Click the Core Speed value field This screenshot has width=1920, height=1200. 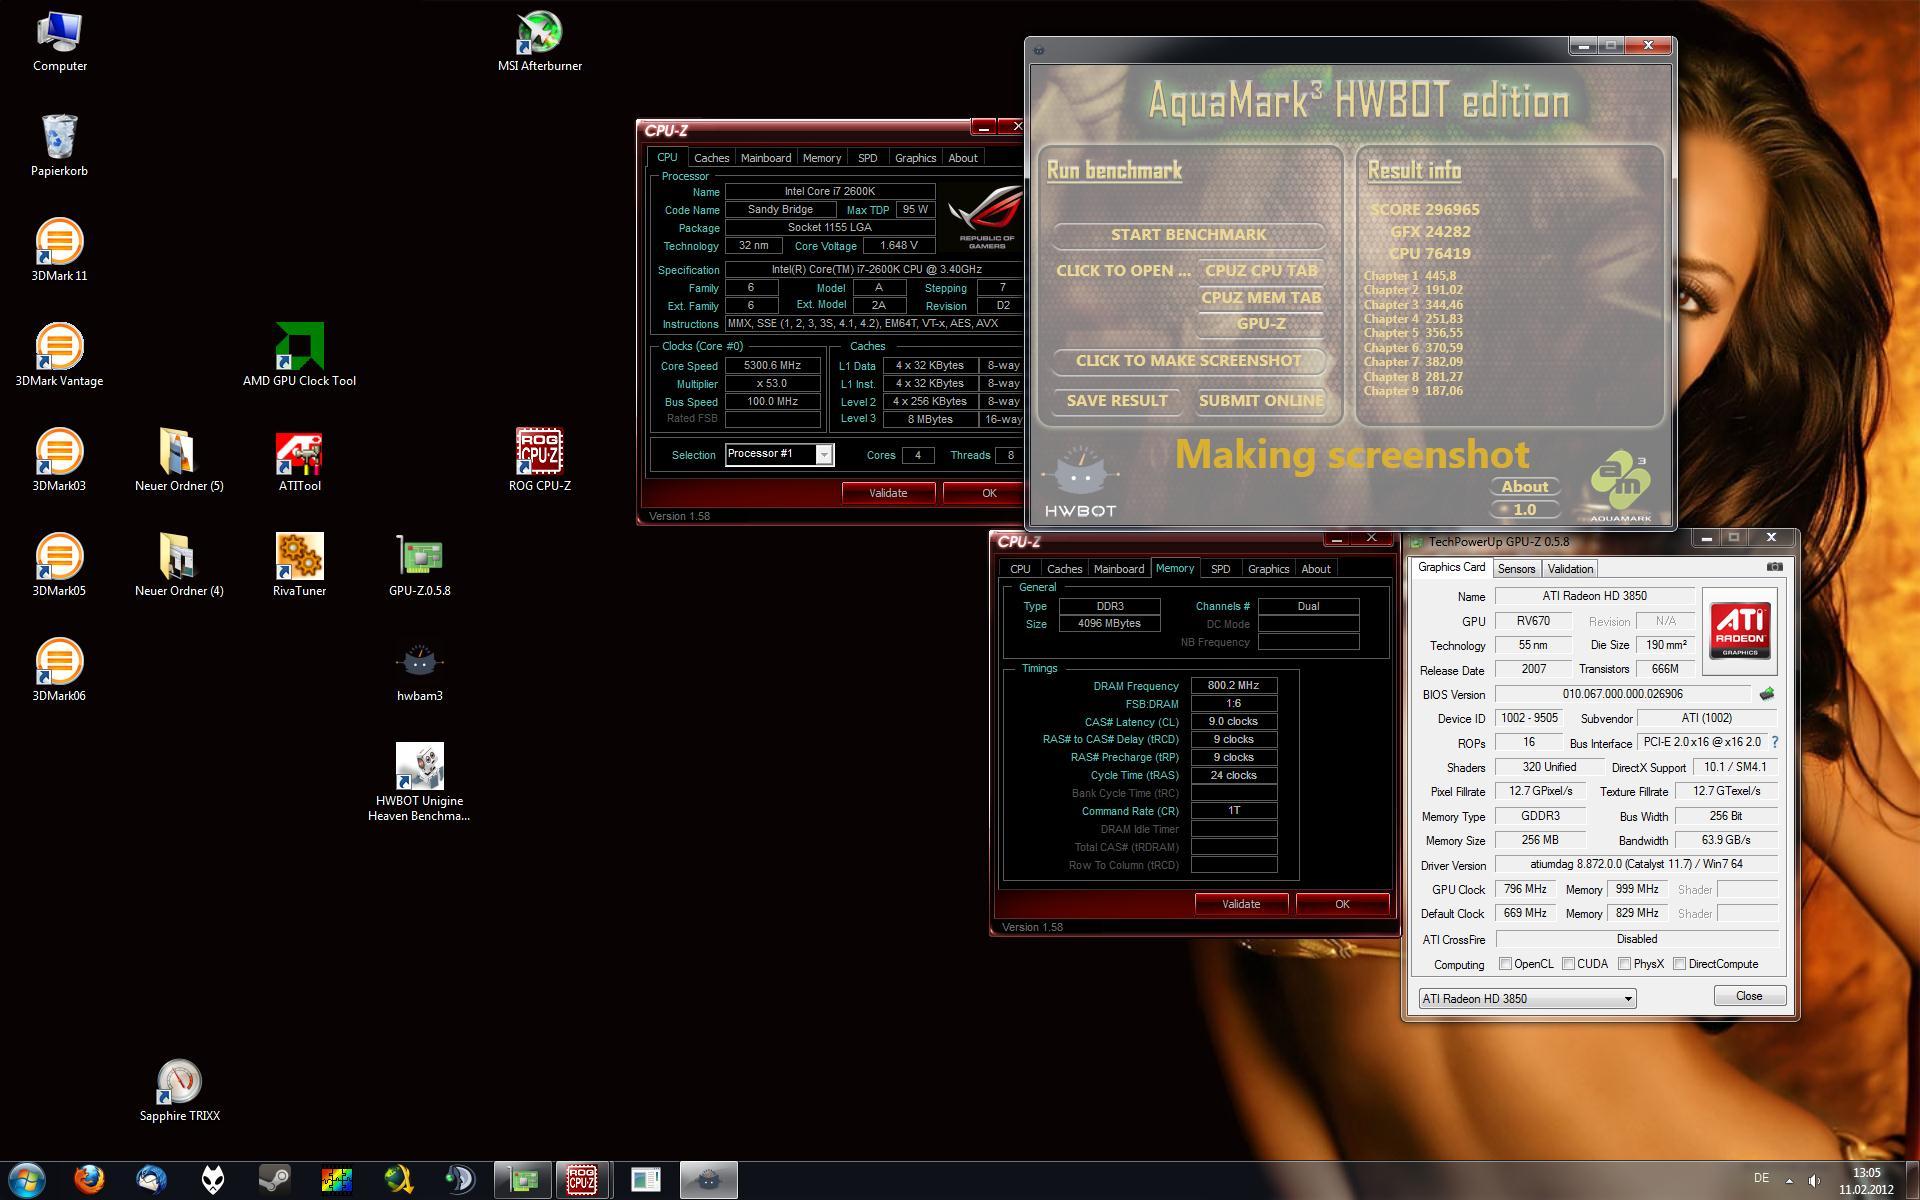point(772,366)
